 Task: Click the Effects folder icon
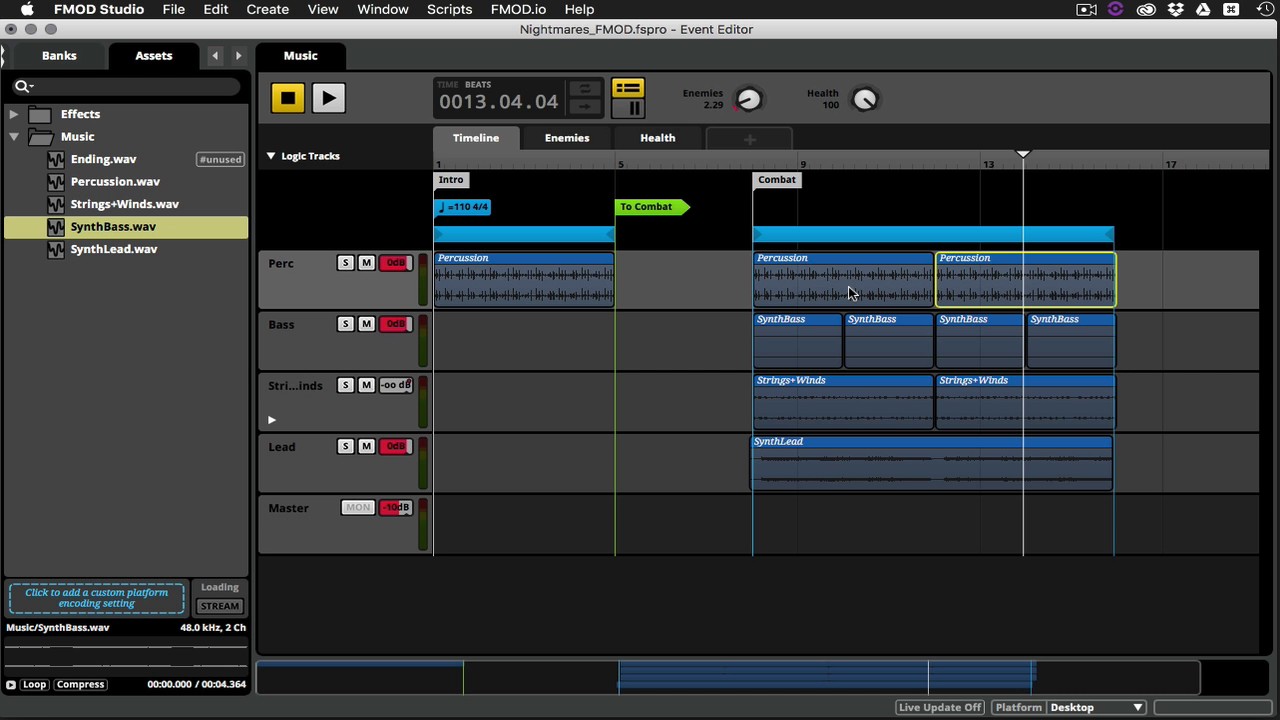(40, 114)
